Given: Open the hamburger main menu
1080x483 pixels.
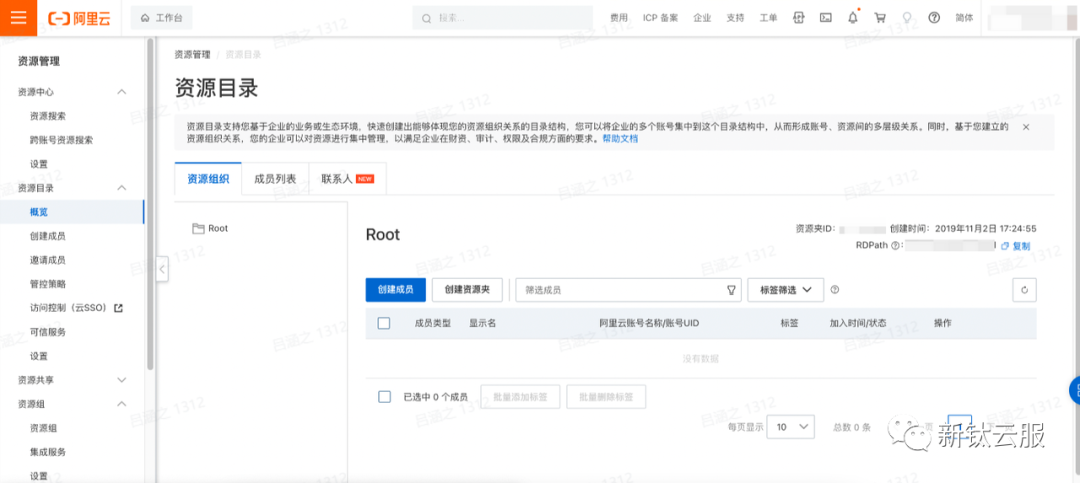Looking at the screenshot, I should tap(18, 18).
